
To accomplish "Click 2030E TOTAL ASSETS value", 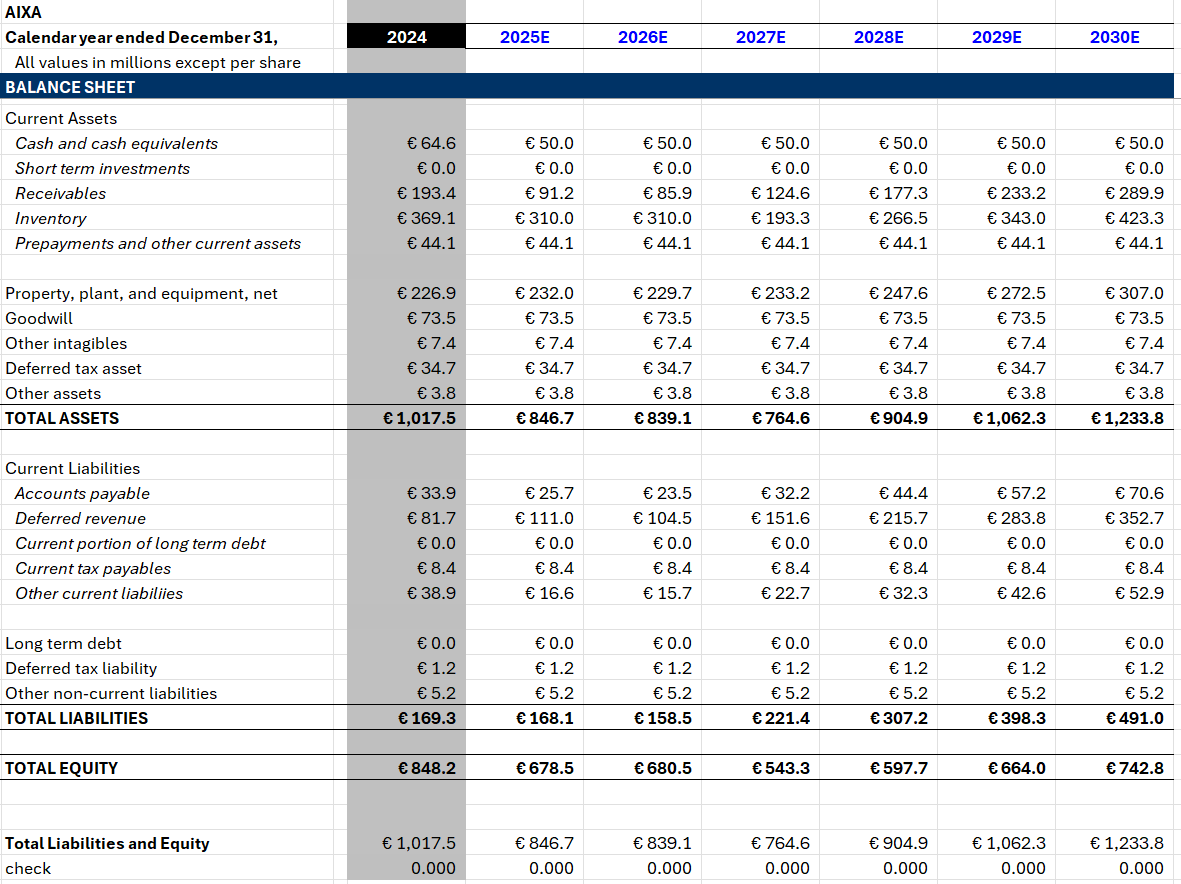I will coord(1127,418).
